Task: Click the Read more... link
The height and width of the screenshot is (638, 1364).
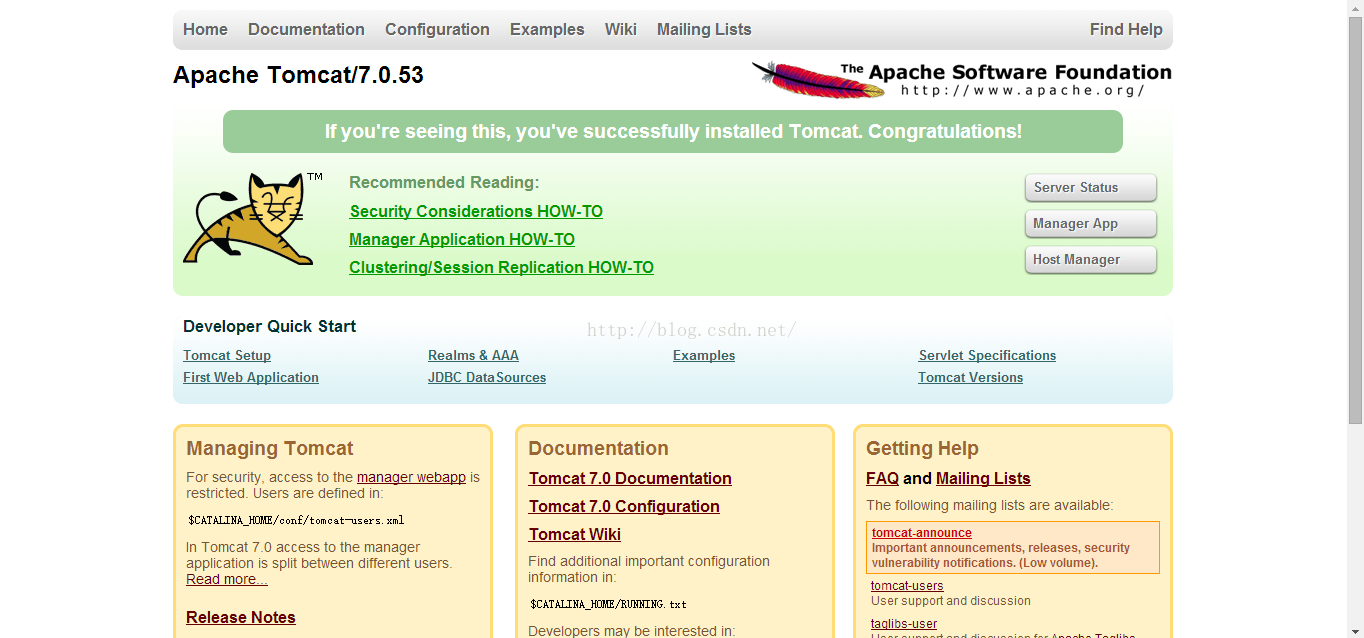Action: 227,579
